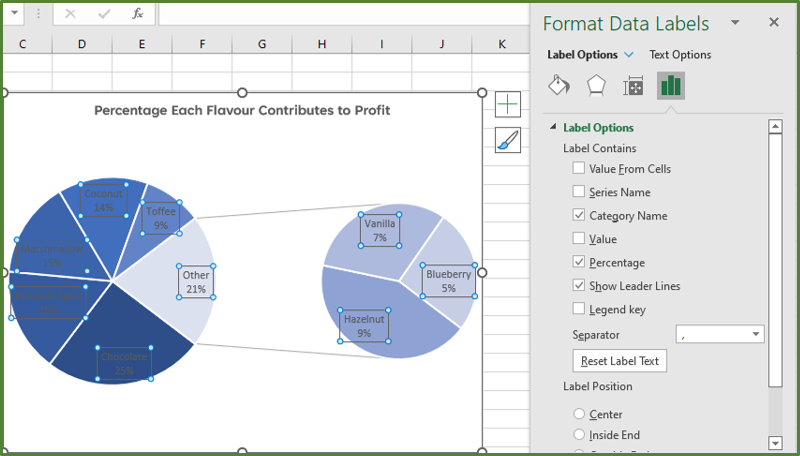Open the task pane options dropdown arrow
The width and height of the screenshot is (800, 456).
click(x=735, y=22)
